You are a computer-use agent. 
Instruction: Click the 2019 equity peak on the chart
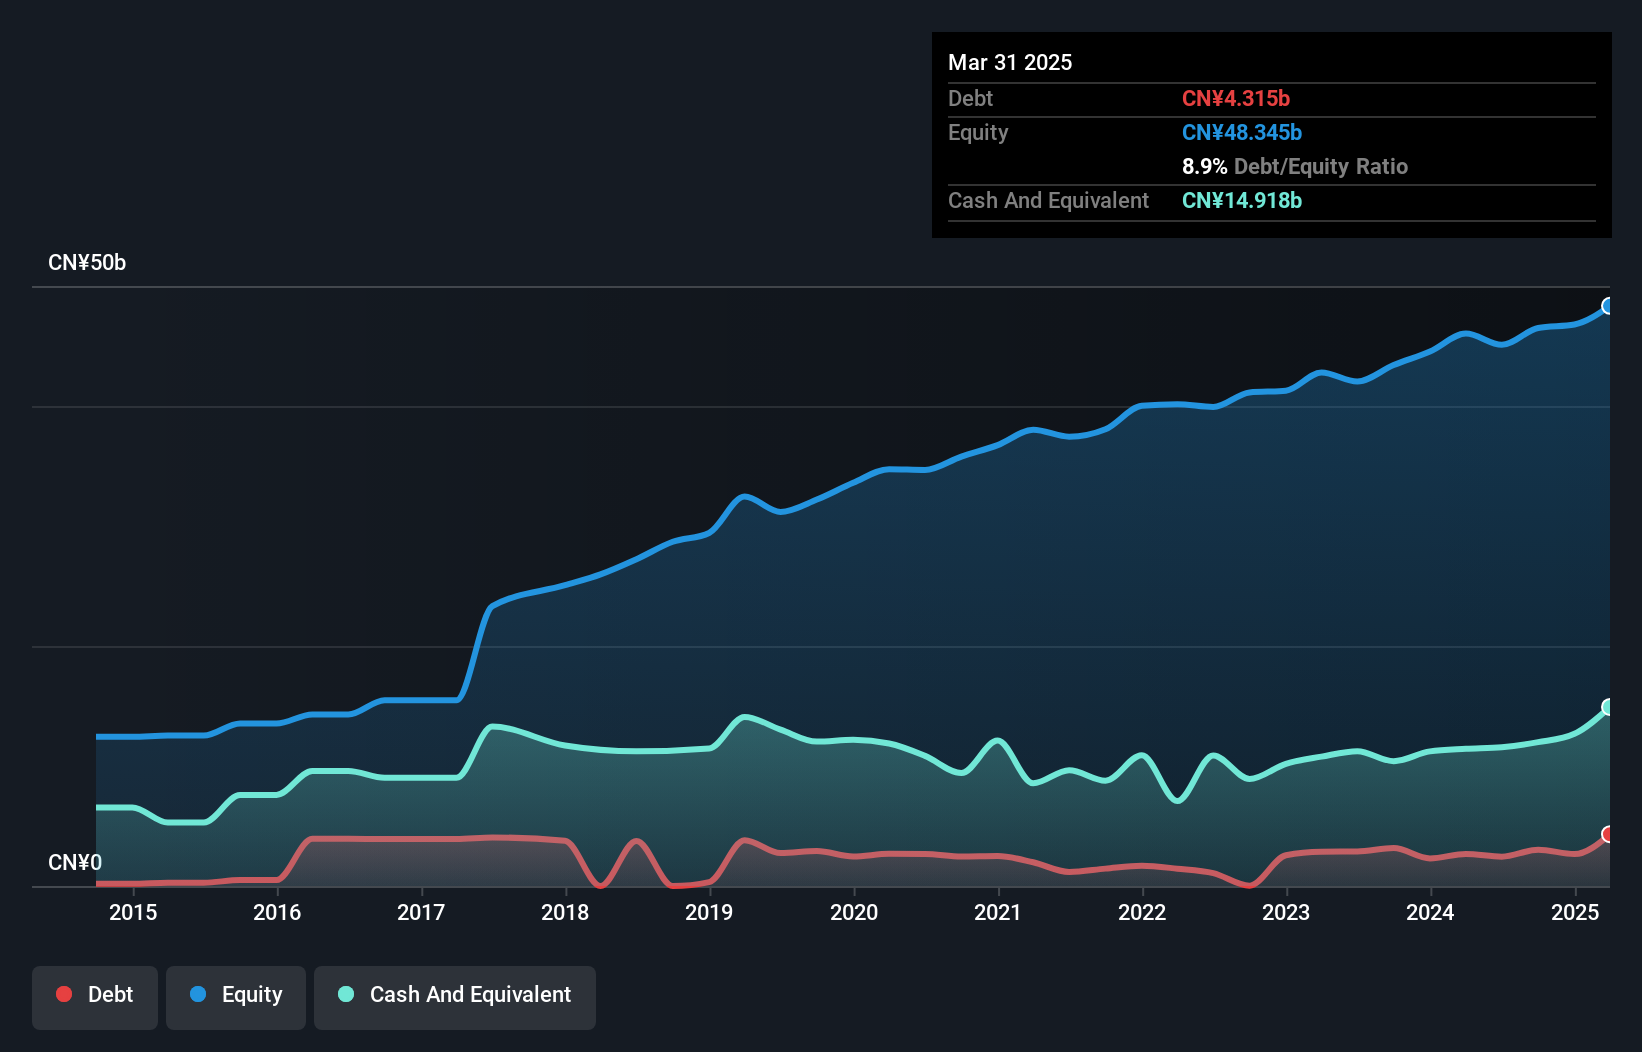(743, 495)
